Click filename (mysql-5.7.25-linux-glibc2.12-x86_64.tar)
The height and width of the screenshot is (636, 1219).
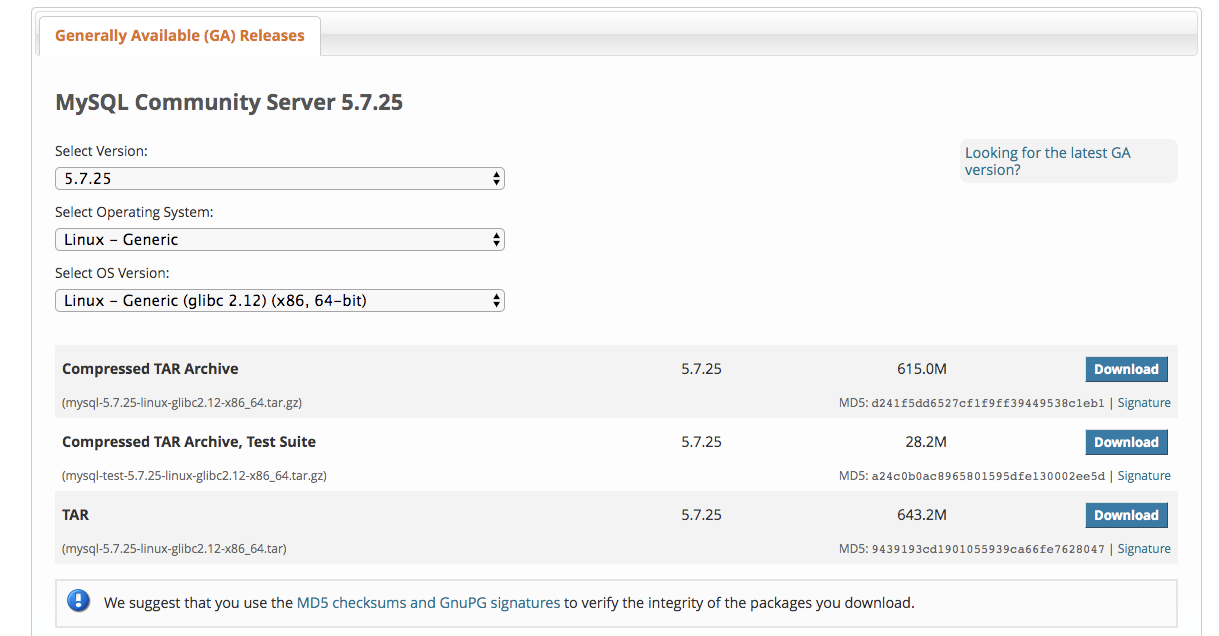(x=175, y=549)
